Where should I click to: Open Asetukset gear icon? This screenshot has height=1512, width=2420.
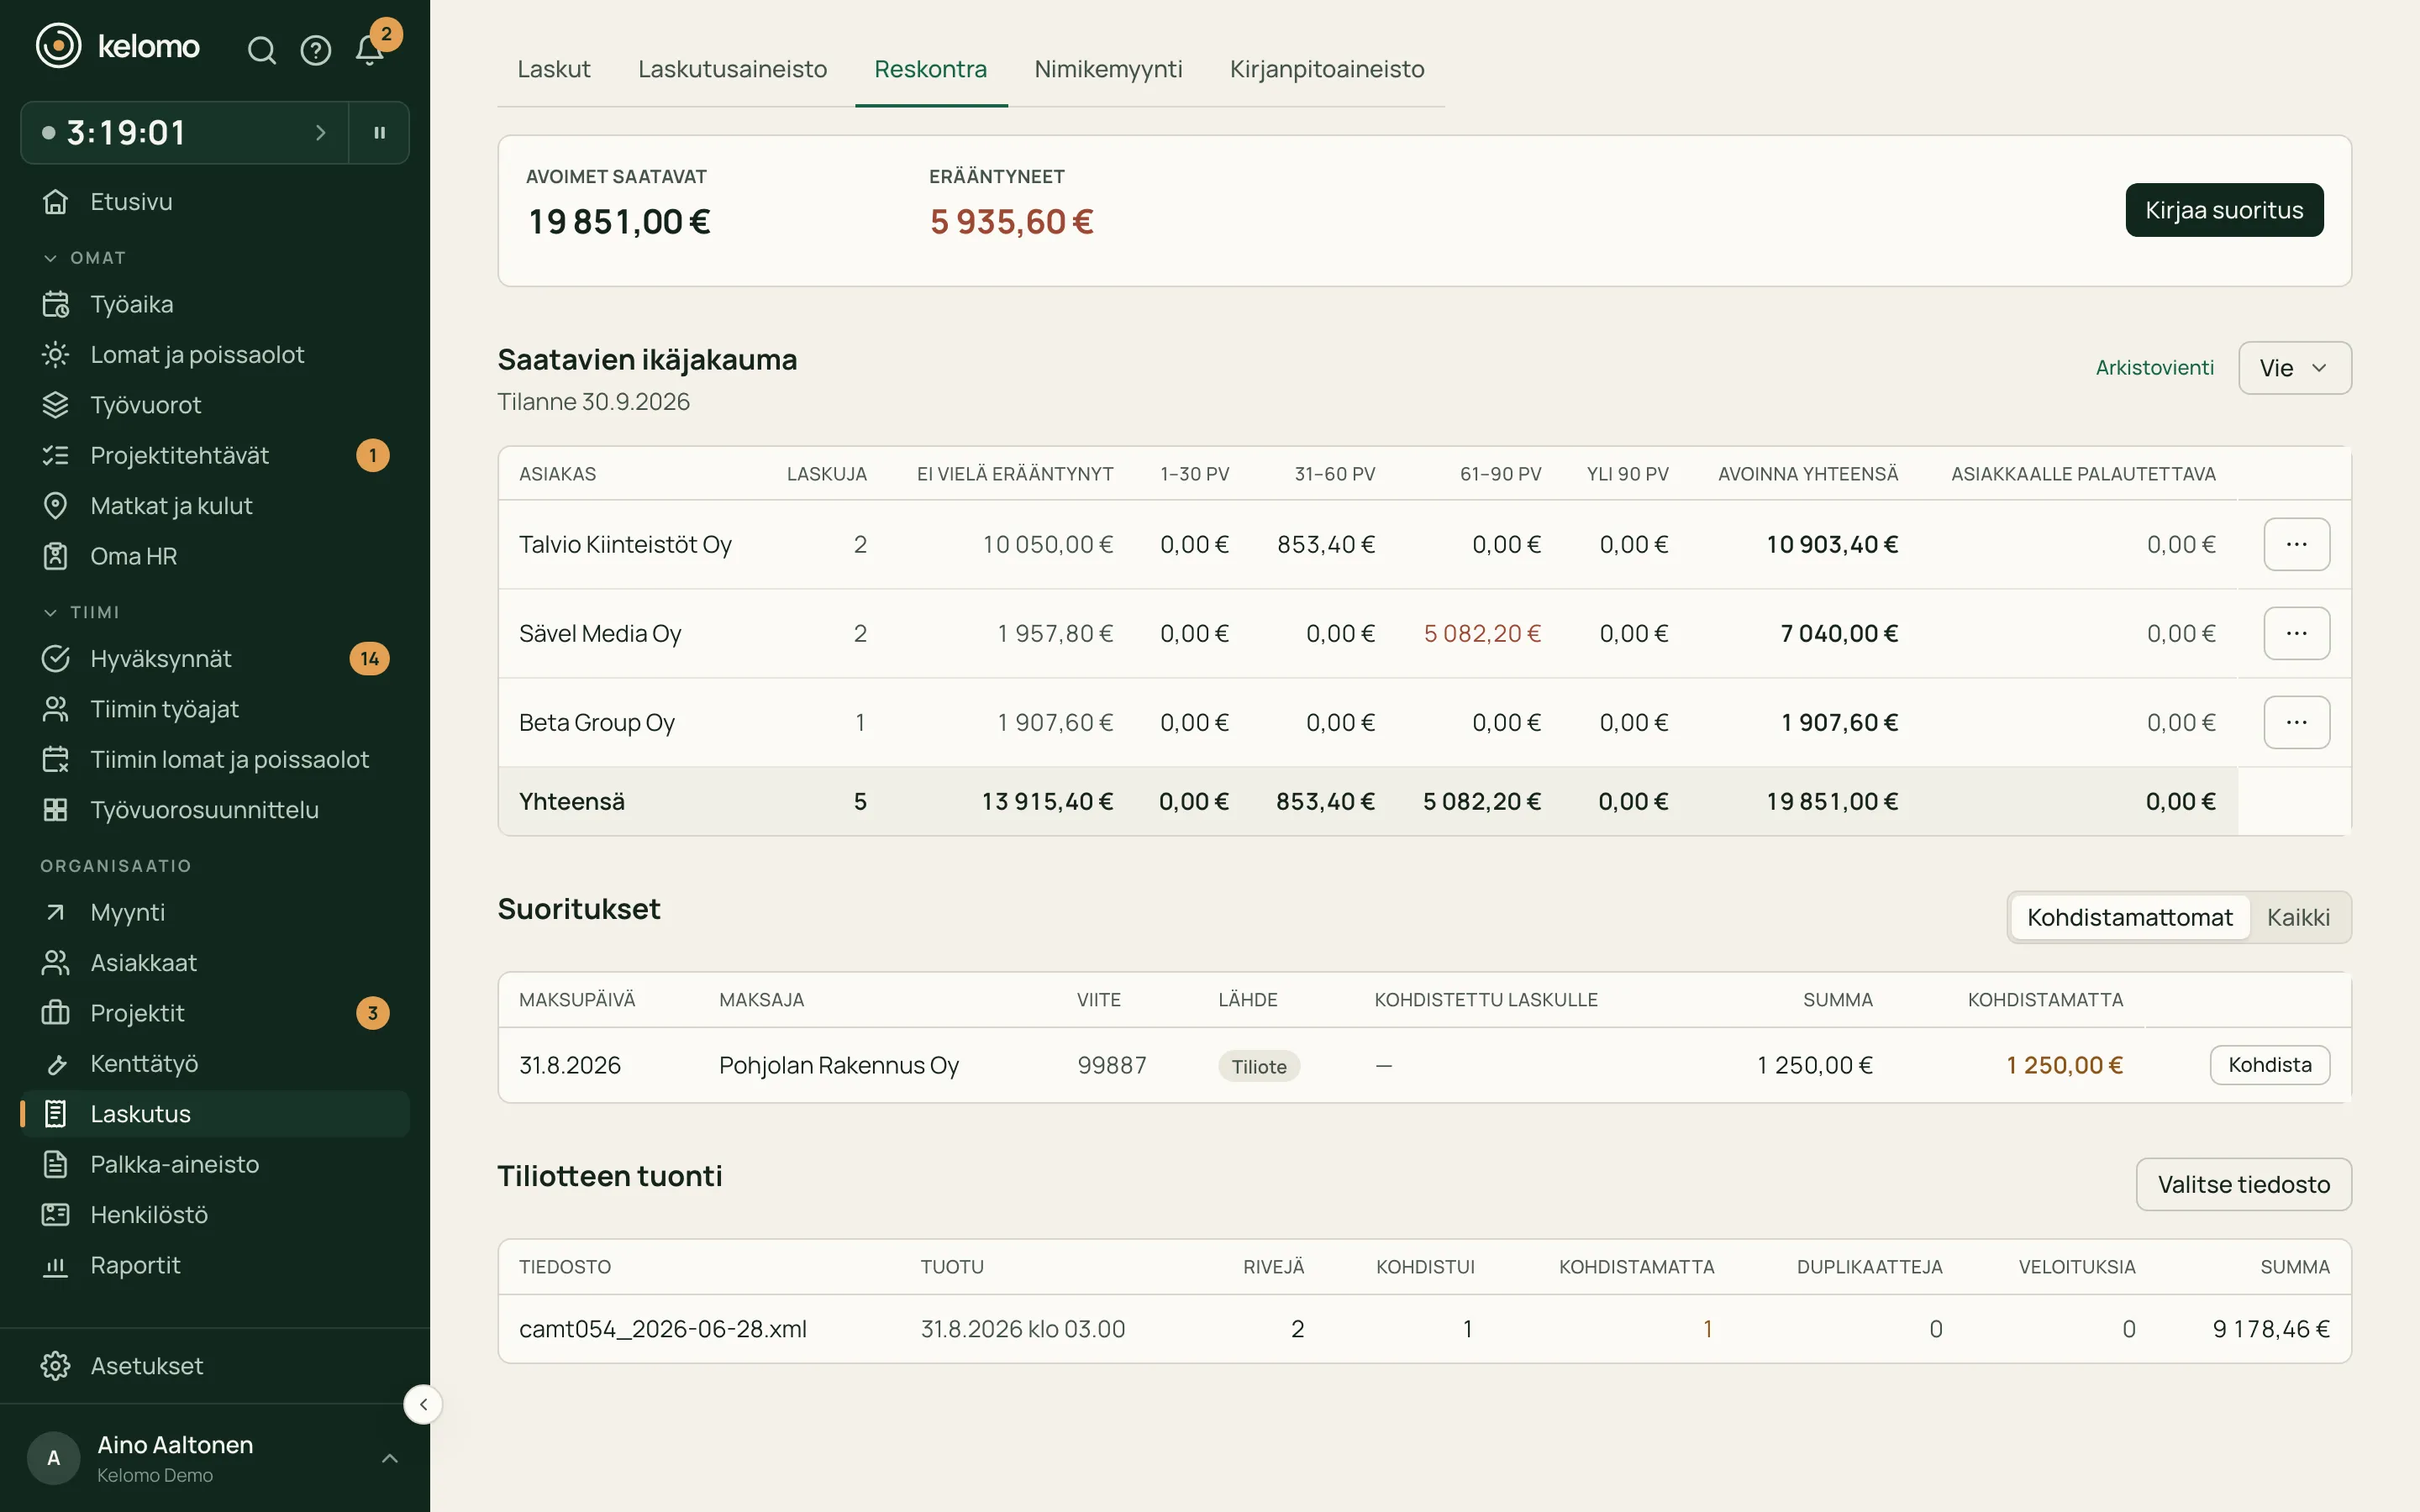coord(56,1365)
